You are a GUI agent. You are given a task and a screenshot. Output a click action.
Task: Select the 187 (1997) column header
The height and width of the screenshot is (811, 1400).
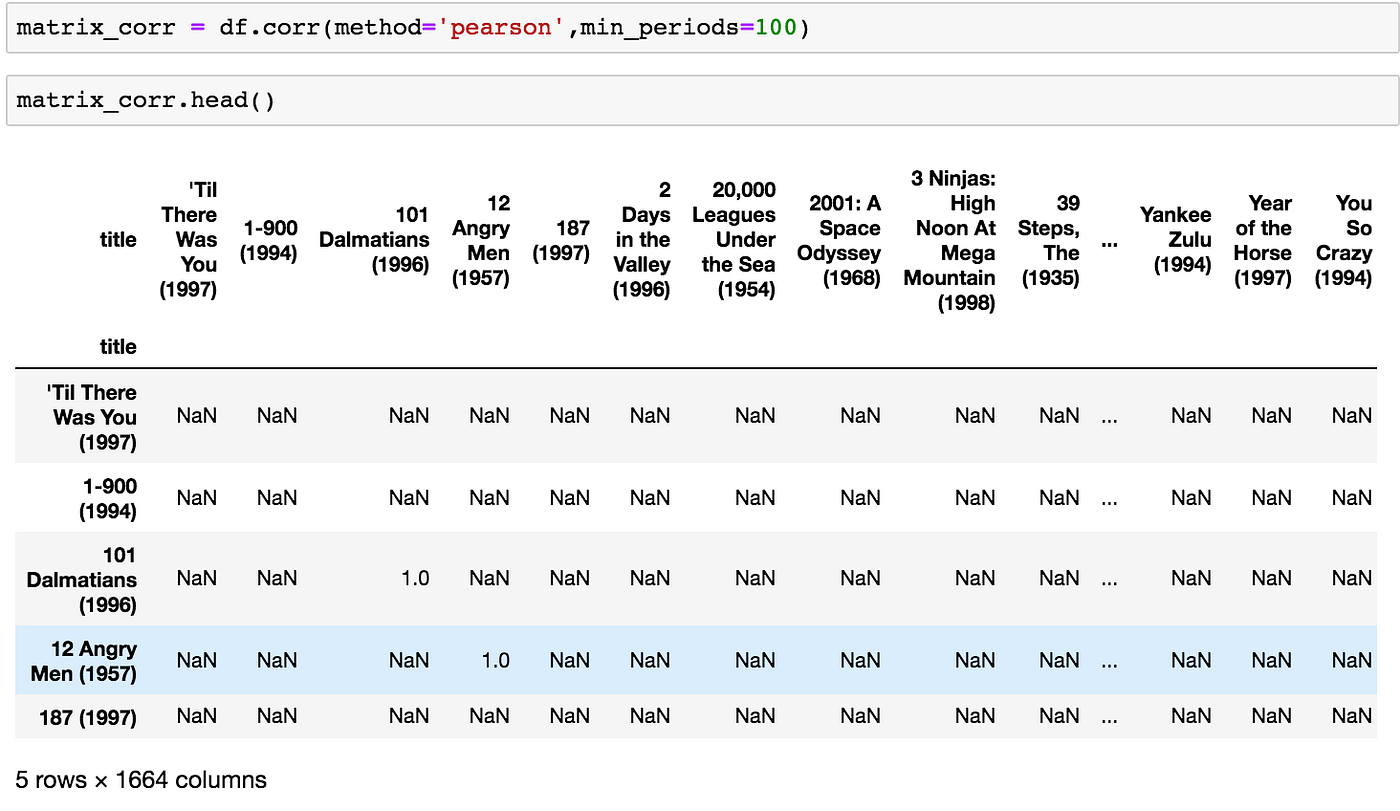(x=562, y=240)
